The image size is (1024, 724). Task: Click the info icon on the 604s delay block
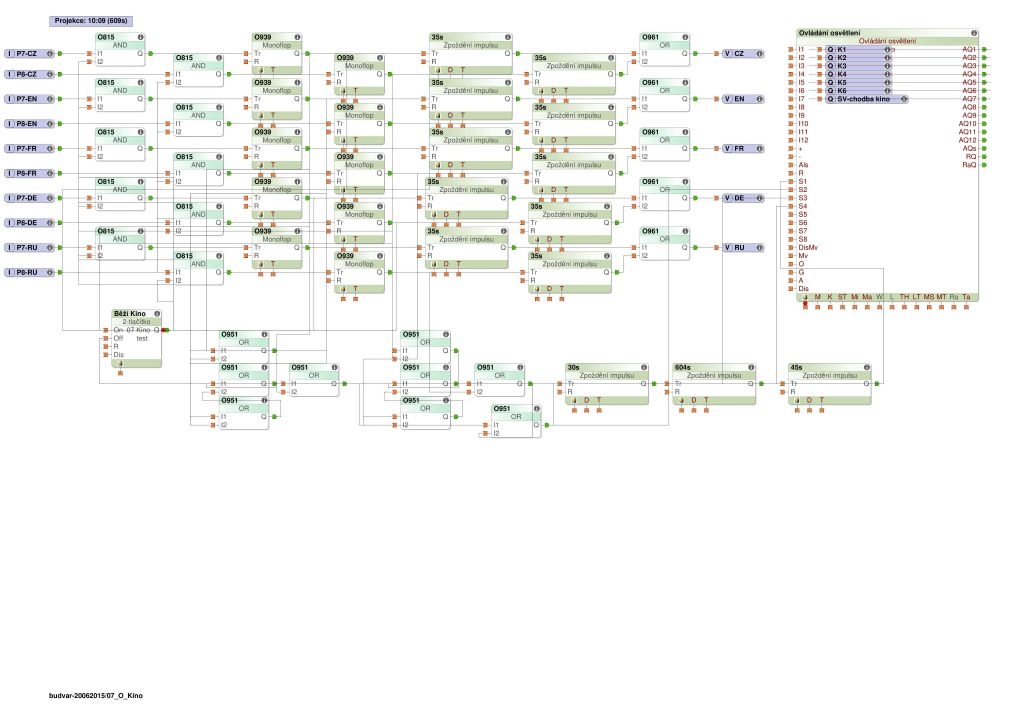click(751, 368)
